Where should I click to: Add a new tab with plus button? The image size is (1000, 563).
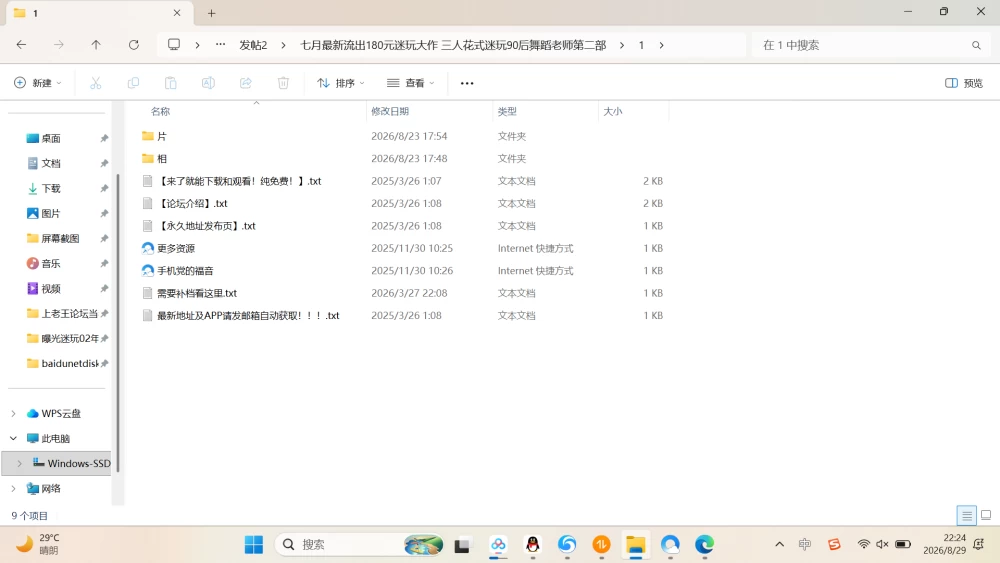pyautogui.click(x=211, y=13)
